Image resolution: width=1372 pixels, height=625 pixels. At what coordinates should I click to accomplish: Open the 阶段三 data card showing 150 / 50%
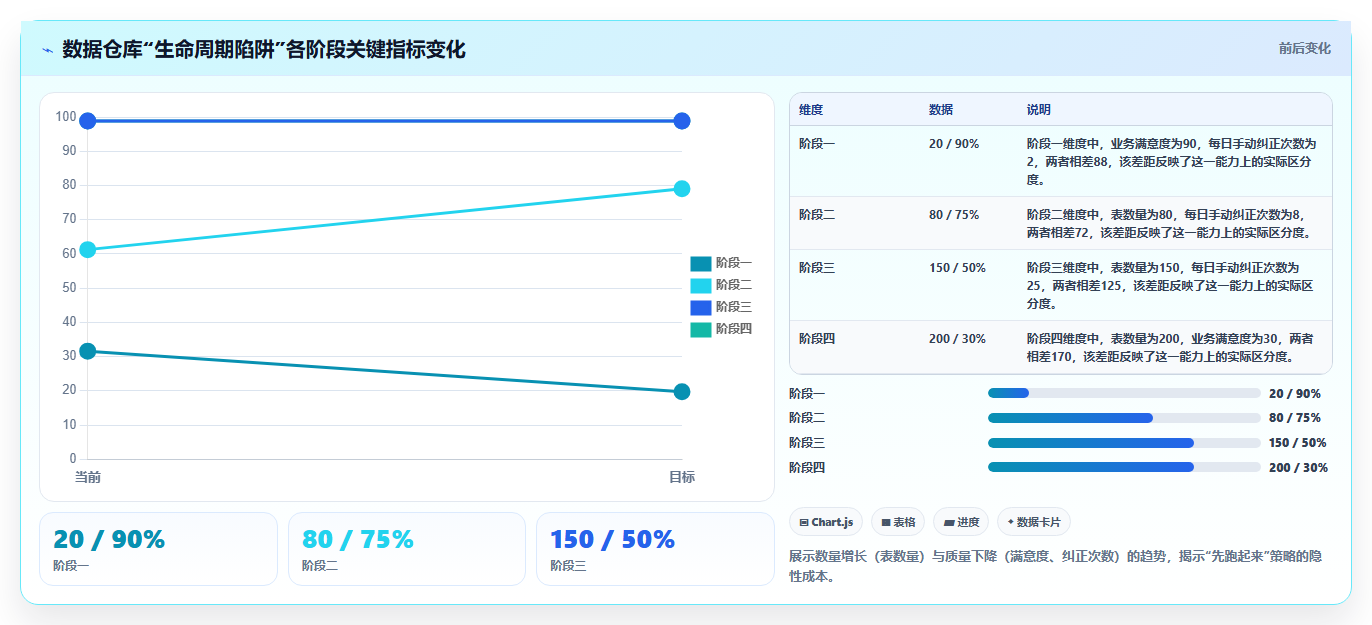pyautogui.click(x=655, y=549)
